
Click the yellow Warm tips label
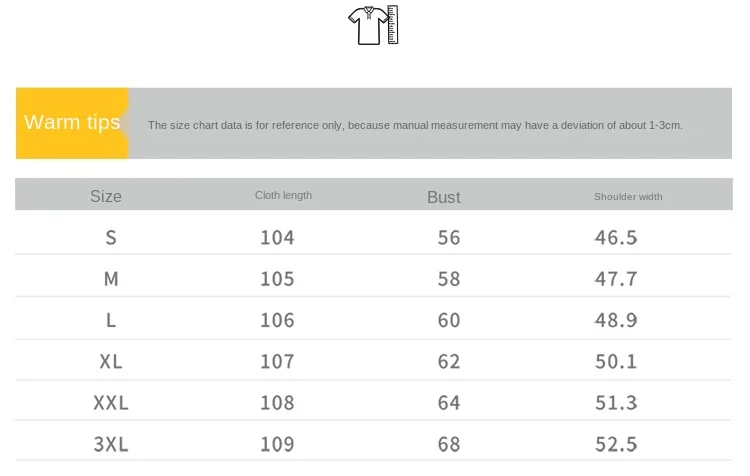72,123
